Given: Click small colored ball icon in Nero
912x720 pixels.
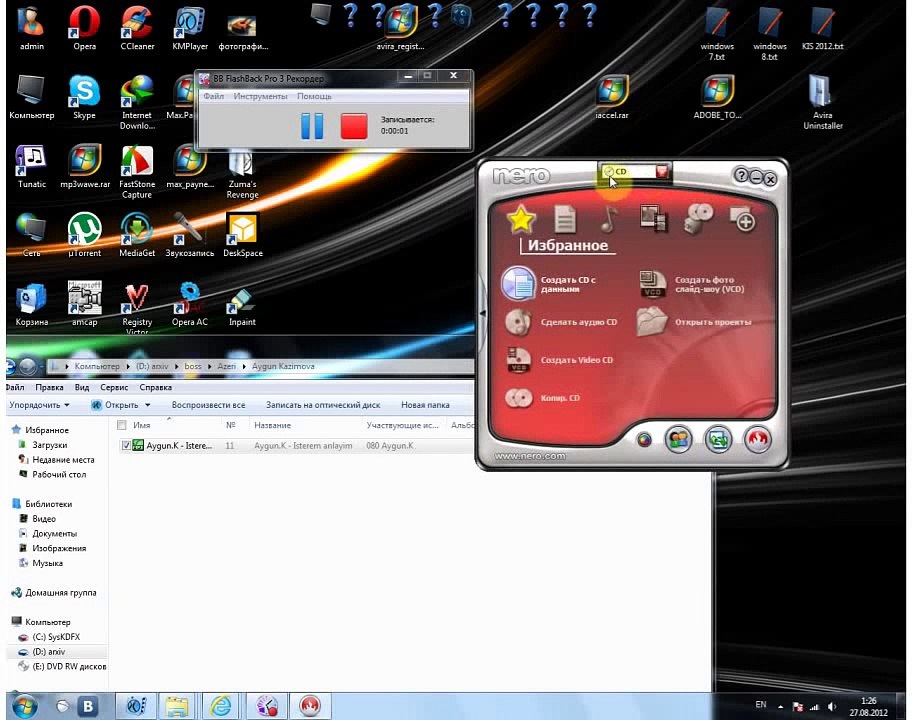Looking at the screenshot, I should (x=644, y=440).
